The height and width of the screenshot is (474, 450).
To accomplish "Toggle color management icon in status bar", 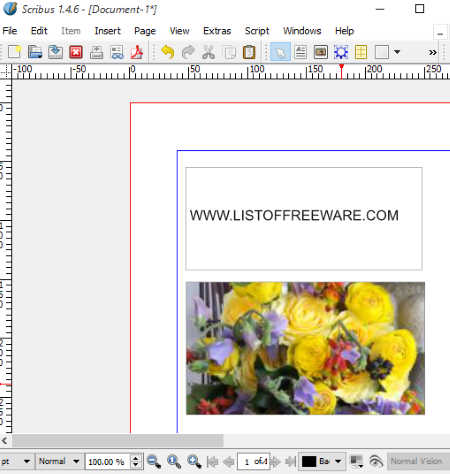I will (357, 462).
